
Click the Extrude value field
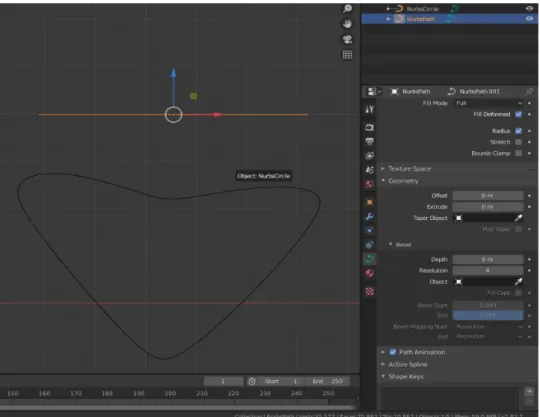click(488, 207)
